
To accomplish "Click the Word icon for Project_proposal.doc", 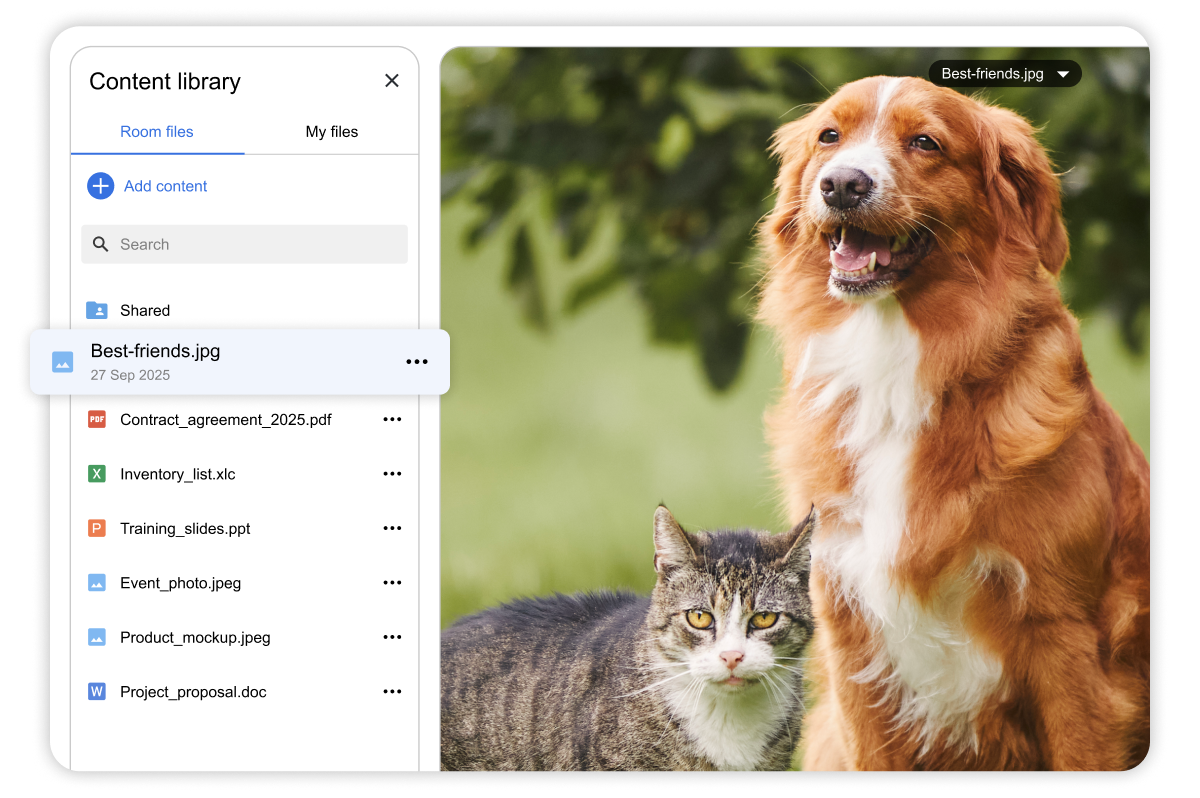I will point(97,692).
